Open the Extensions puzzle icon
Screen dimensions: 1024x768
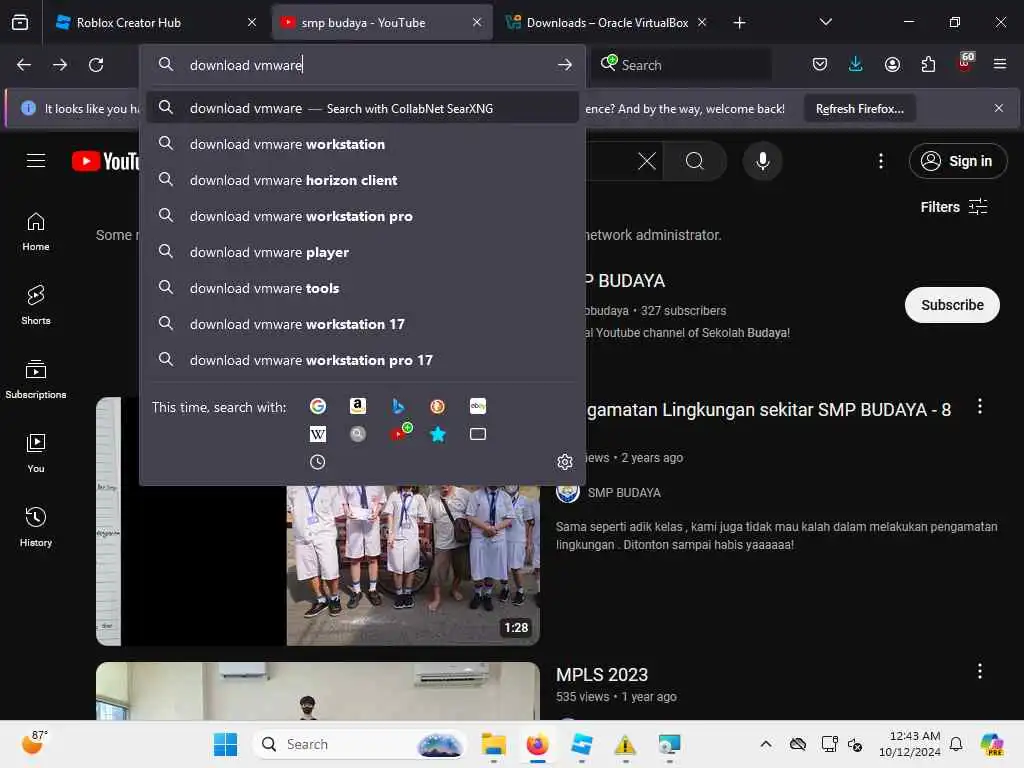coord(928,64)
